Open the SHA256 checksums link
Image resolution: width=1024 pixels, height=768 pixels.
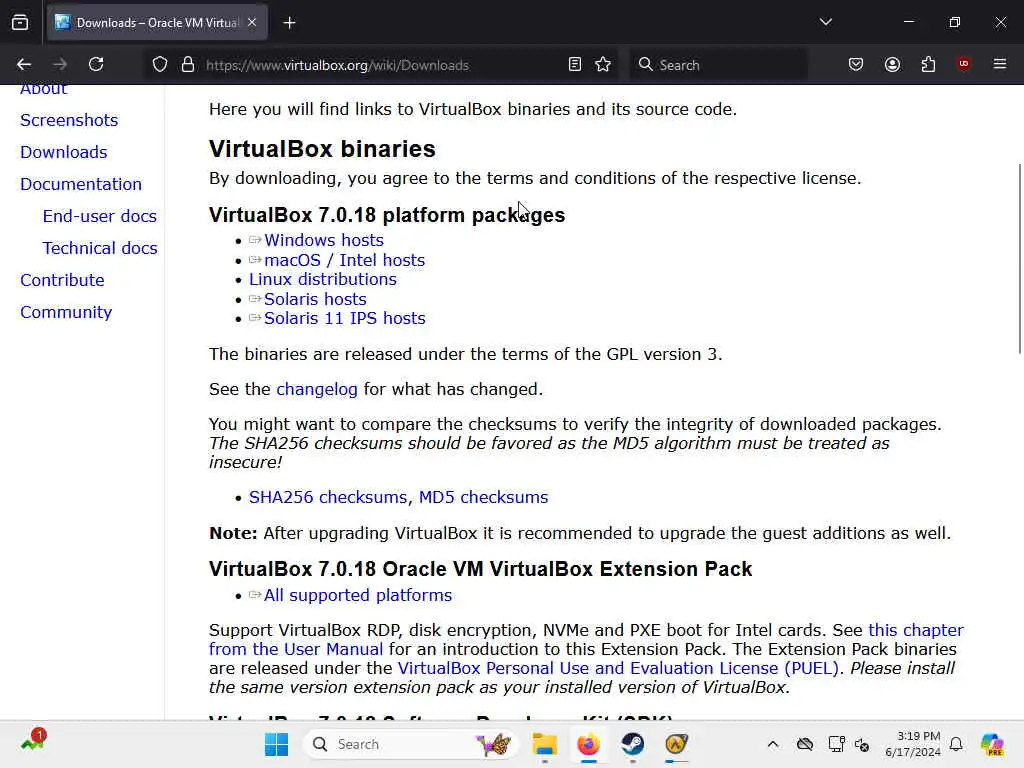(x=328, y=497)
